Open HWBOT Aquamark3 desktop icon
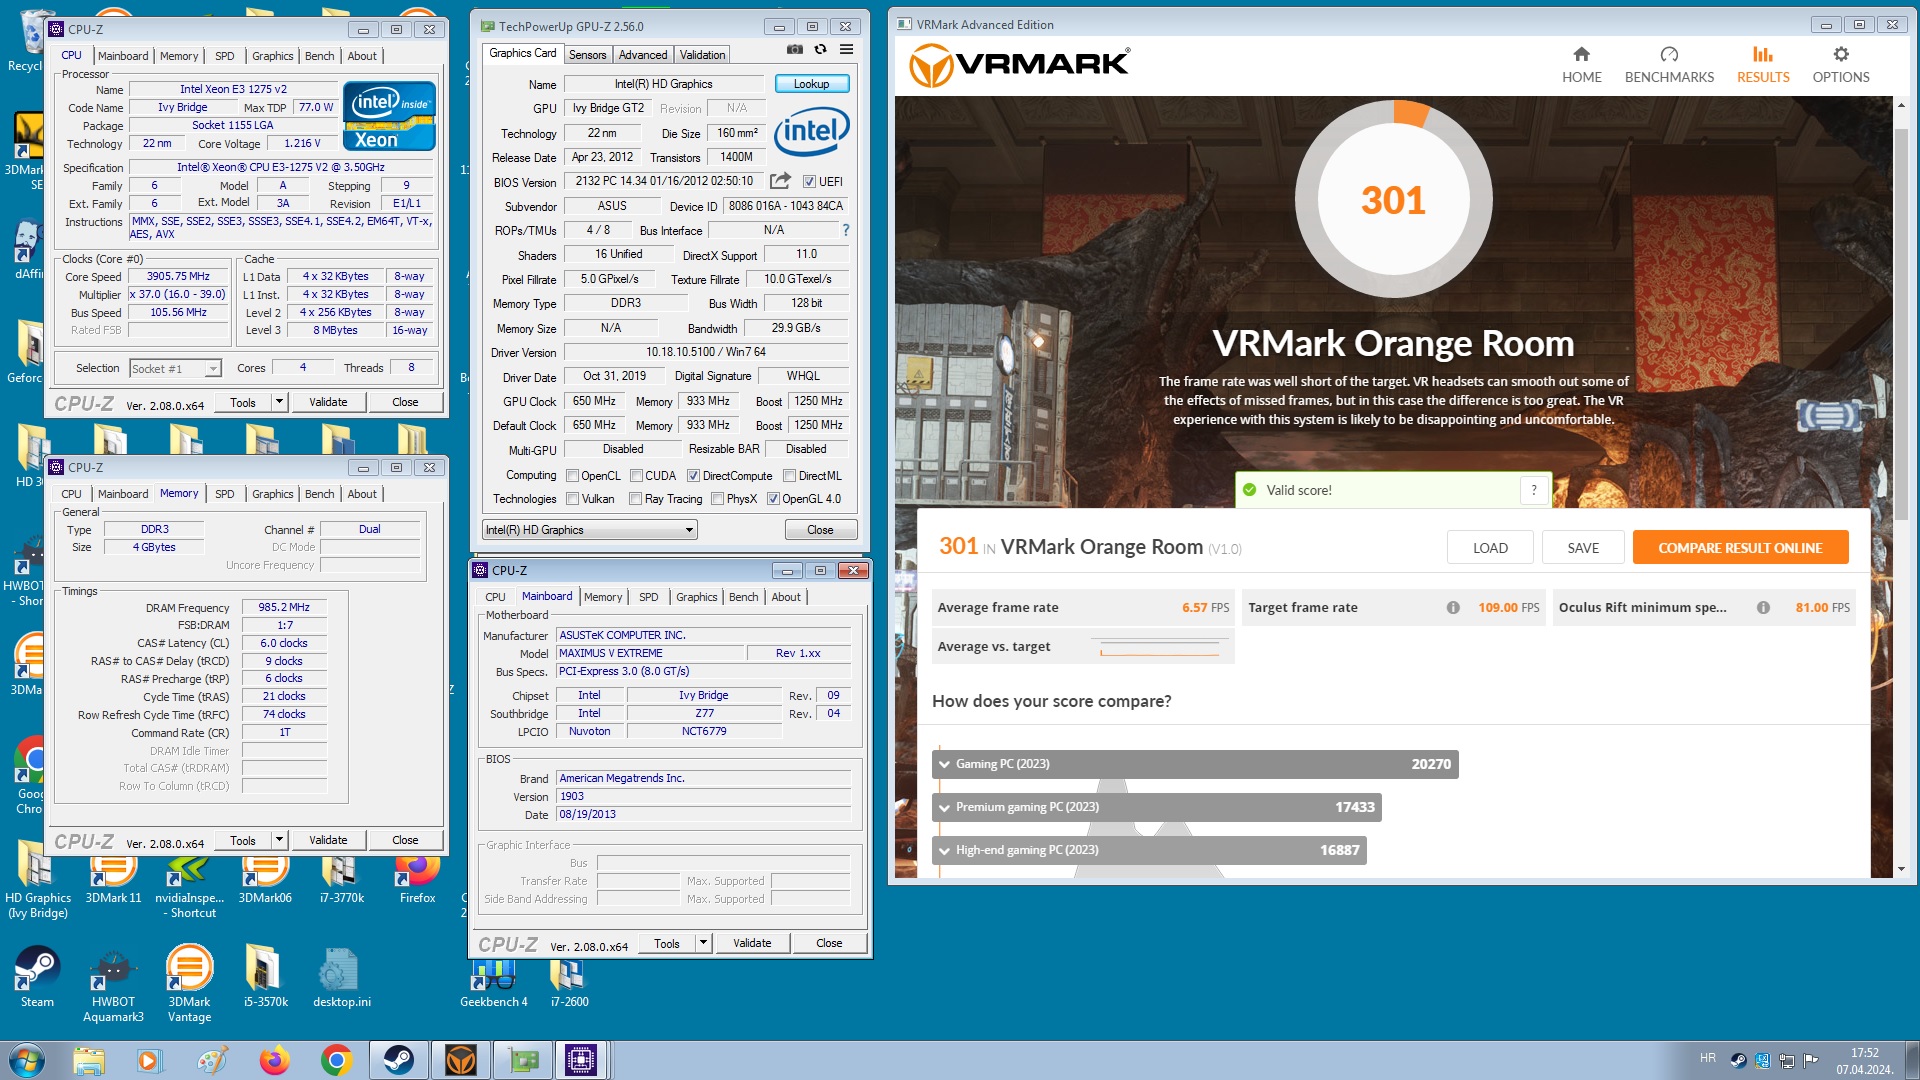This screenshot has height=1080, width=1920. point(113,984)
